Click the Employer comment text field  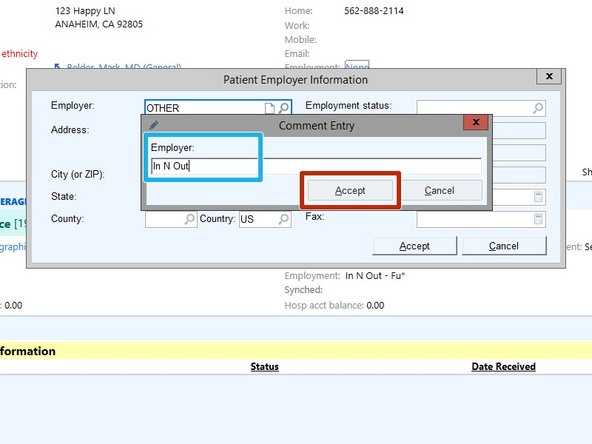pyautogui.click(x=316, y=166)
